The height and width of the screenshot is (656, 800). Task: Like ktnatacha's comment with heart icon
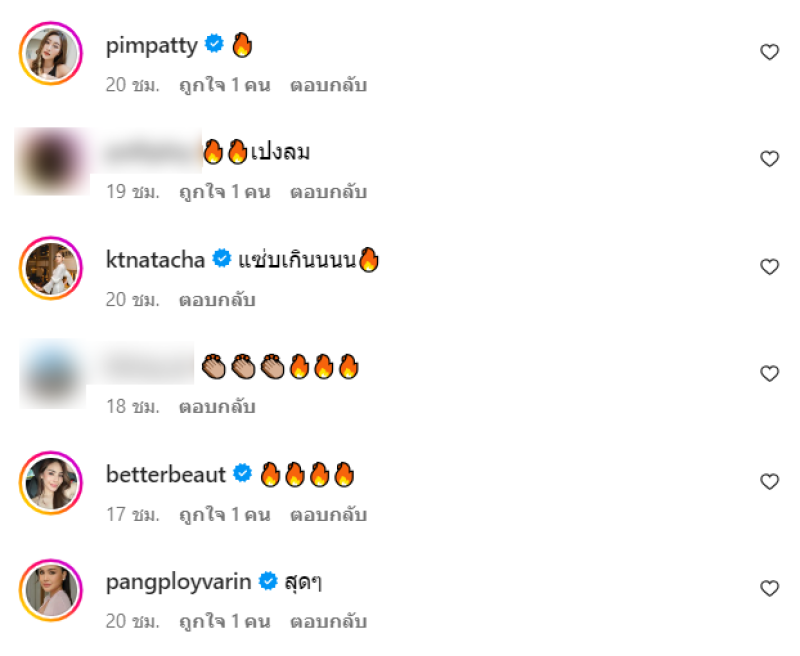point(769,267)
